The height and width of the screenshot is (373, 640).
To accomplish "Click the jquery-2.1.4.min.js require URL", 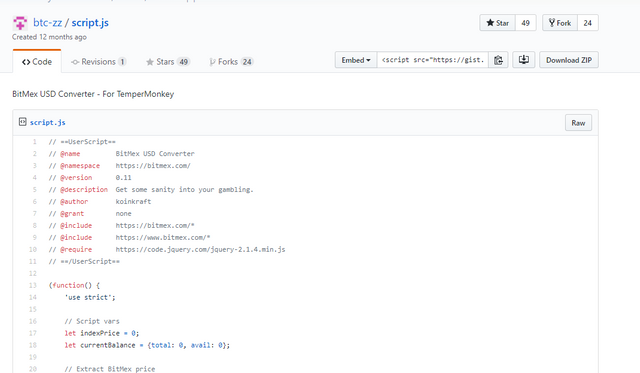I will 200,249.
